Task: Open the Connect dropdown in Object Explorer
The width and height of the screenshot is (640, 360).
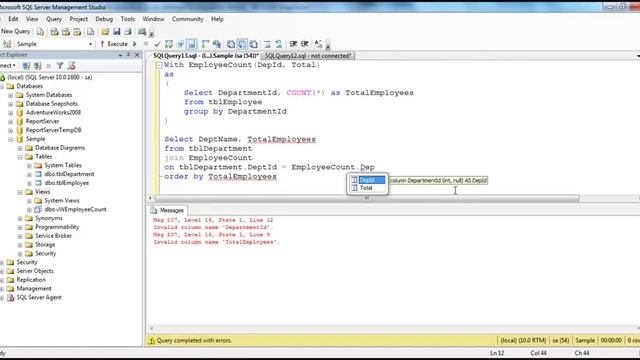Action: 8,66
